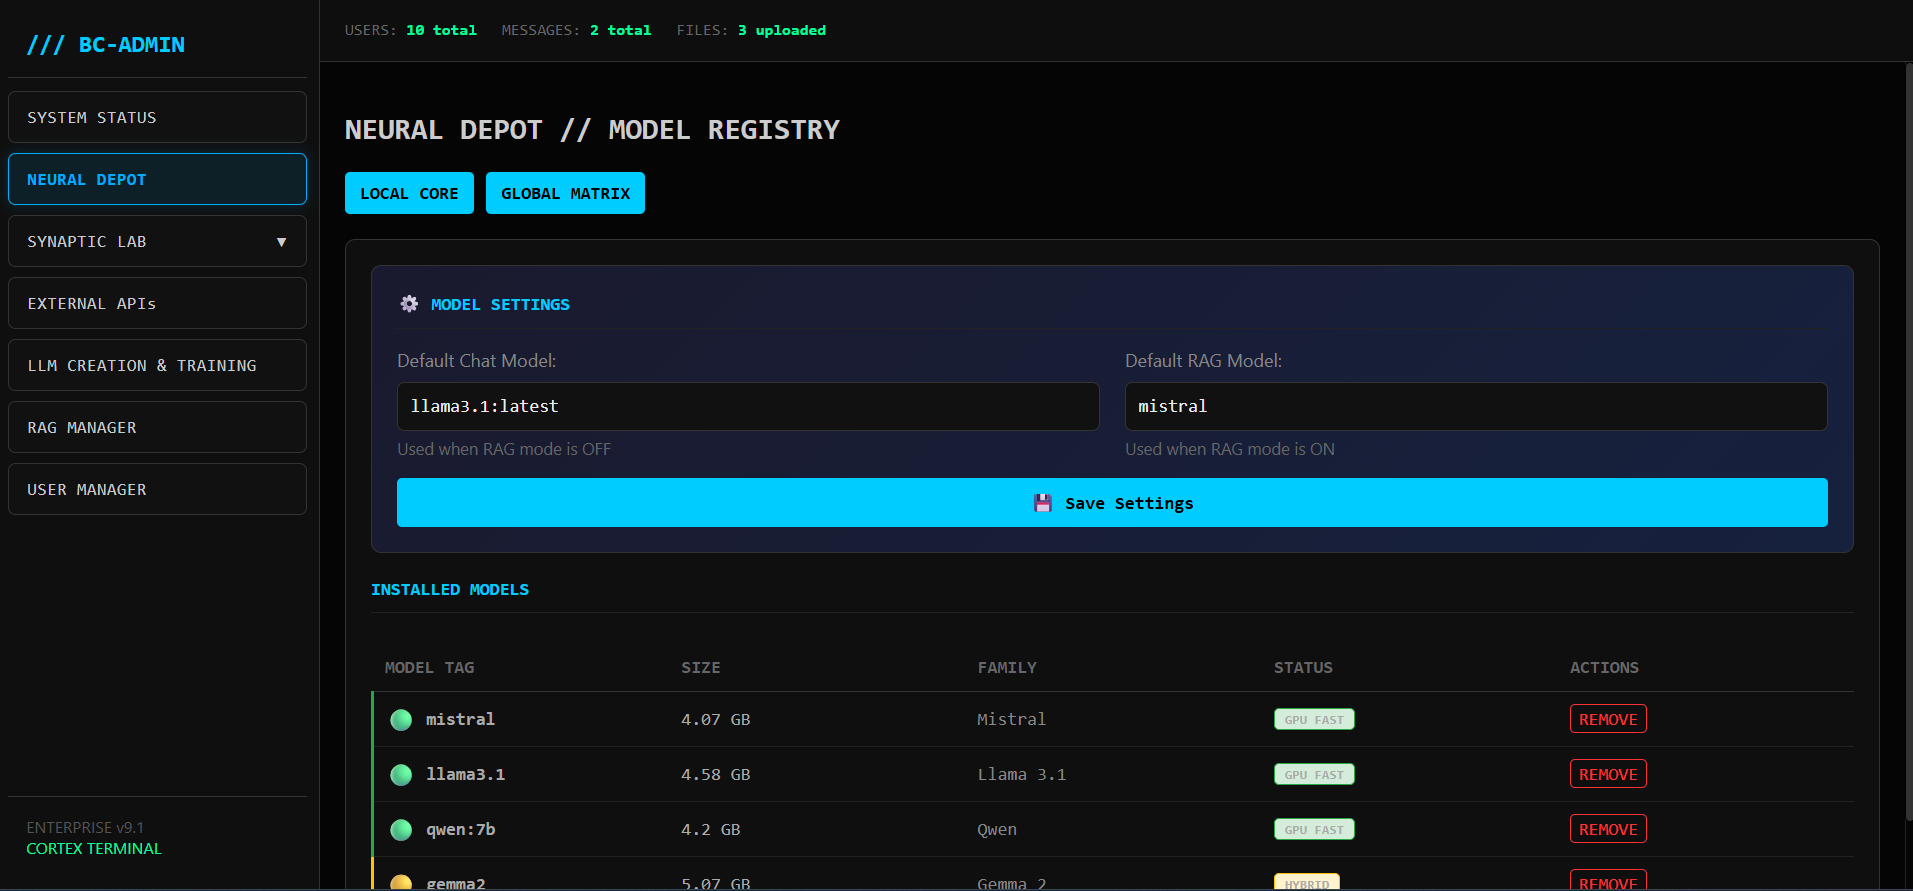Switch to the Local Core tab
1913x891 pixels.
409,193
